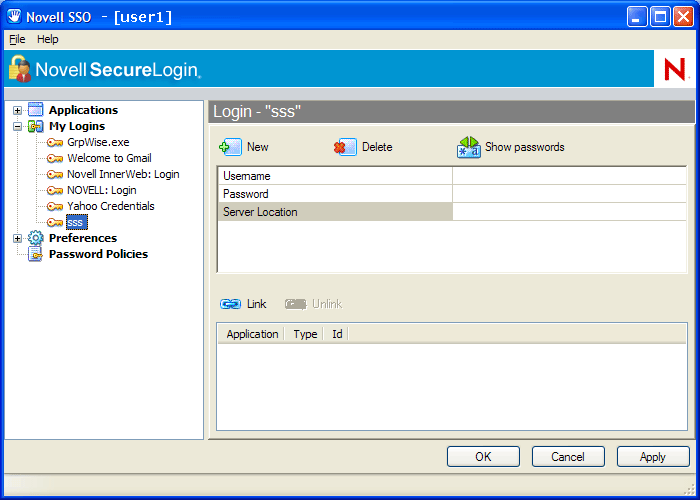Select GrpWise.exe login in tree

point(98,142)
